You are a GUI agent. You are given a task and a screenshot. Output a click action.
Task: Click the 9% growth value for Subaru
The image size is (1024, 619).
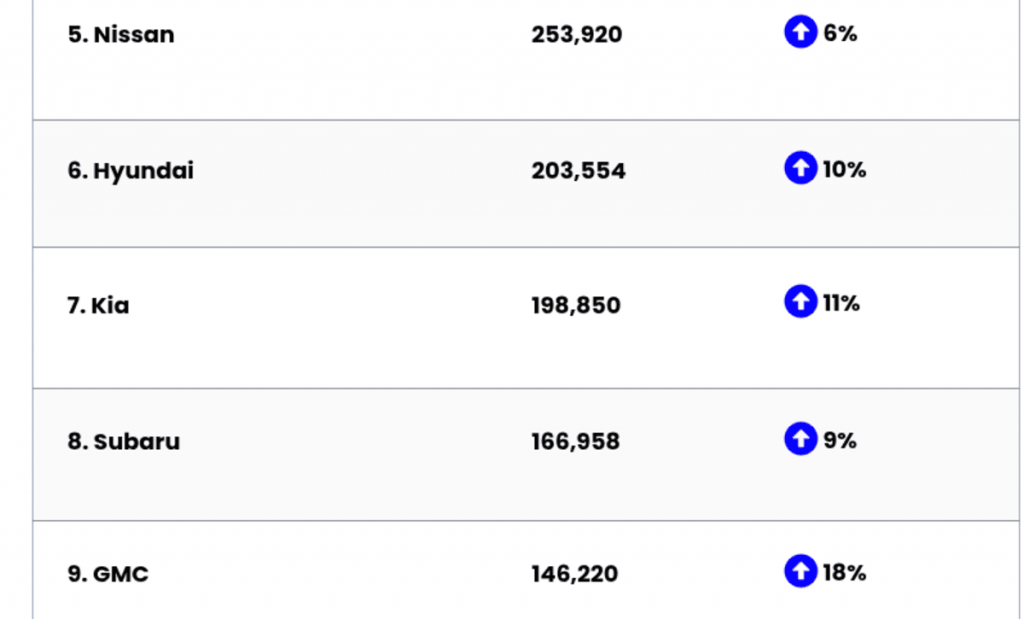coord(840,440)
